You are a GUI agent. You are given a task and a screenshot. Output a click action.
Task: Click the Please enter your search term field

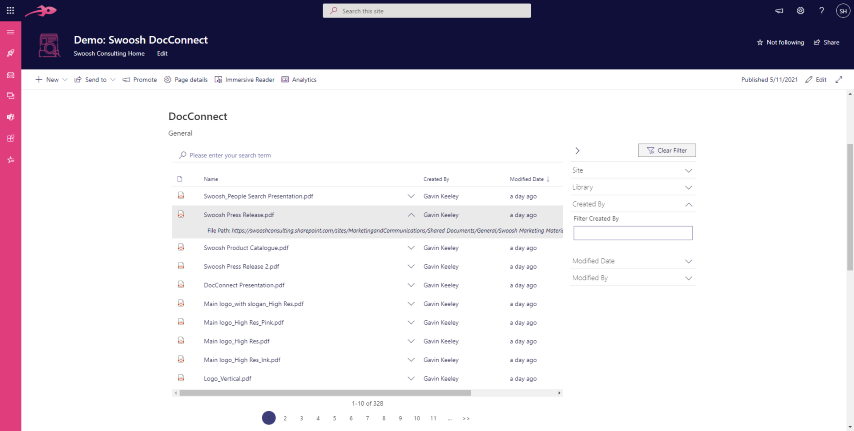pos(368,155)
